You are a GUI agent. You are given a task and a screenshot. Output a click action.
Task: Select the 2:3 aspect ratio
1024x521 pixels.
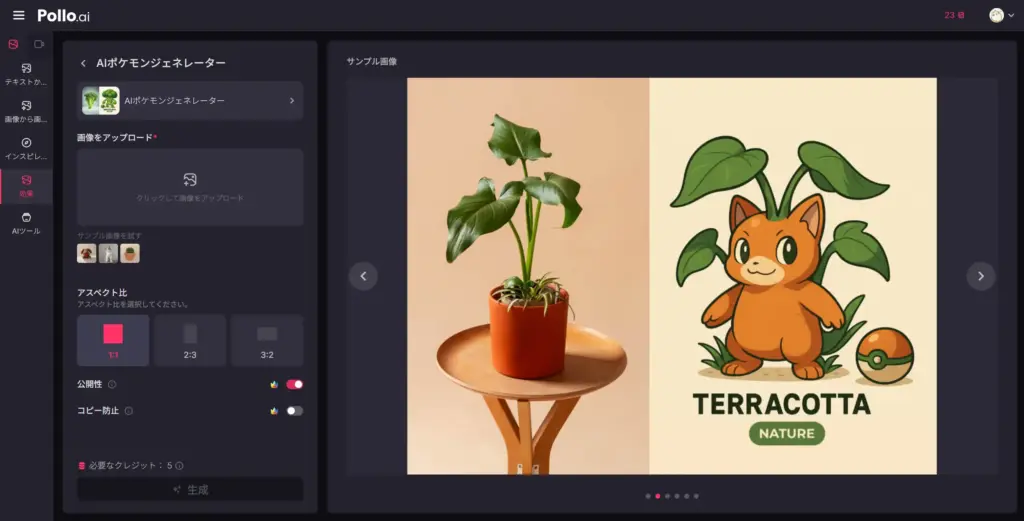pos(190,340)
